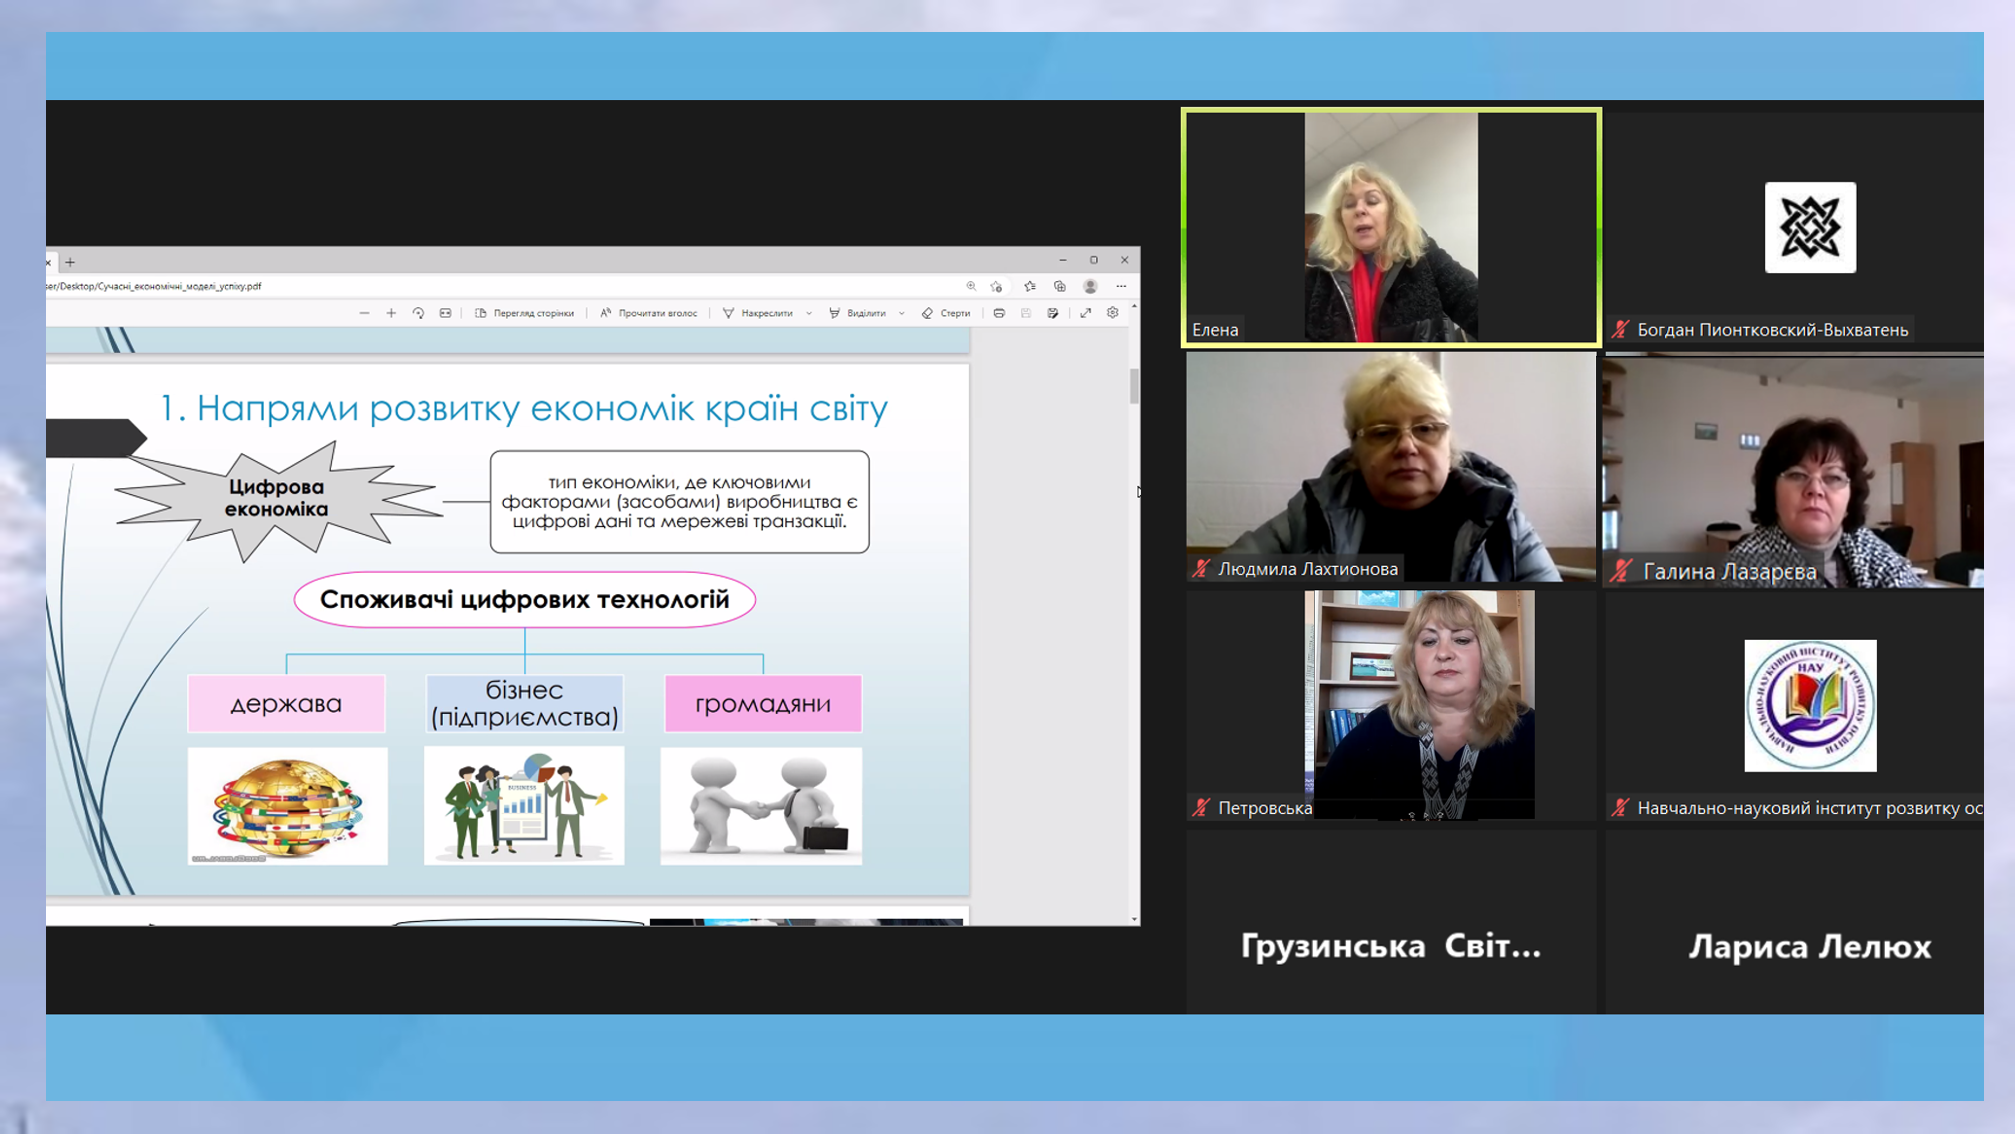Toggle the Виділити highlight tool
Viewport: 2015px width, 1134px height.
(858, 313)
